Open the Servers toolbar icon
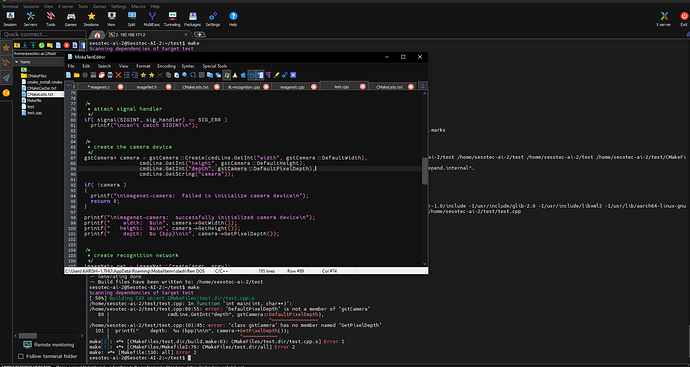Image resolution: width=690 pixels, height=367 pixels. tap(30, 19)
